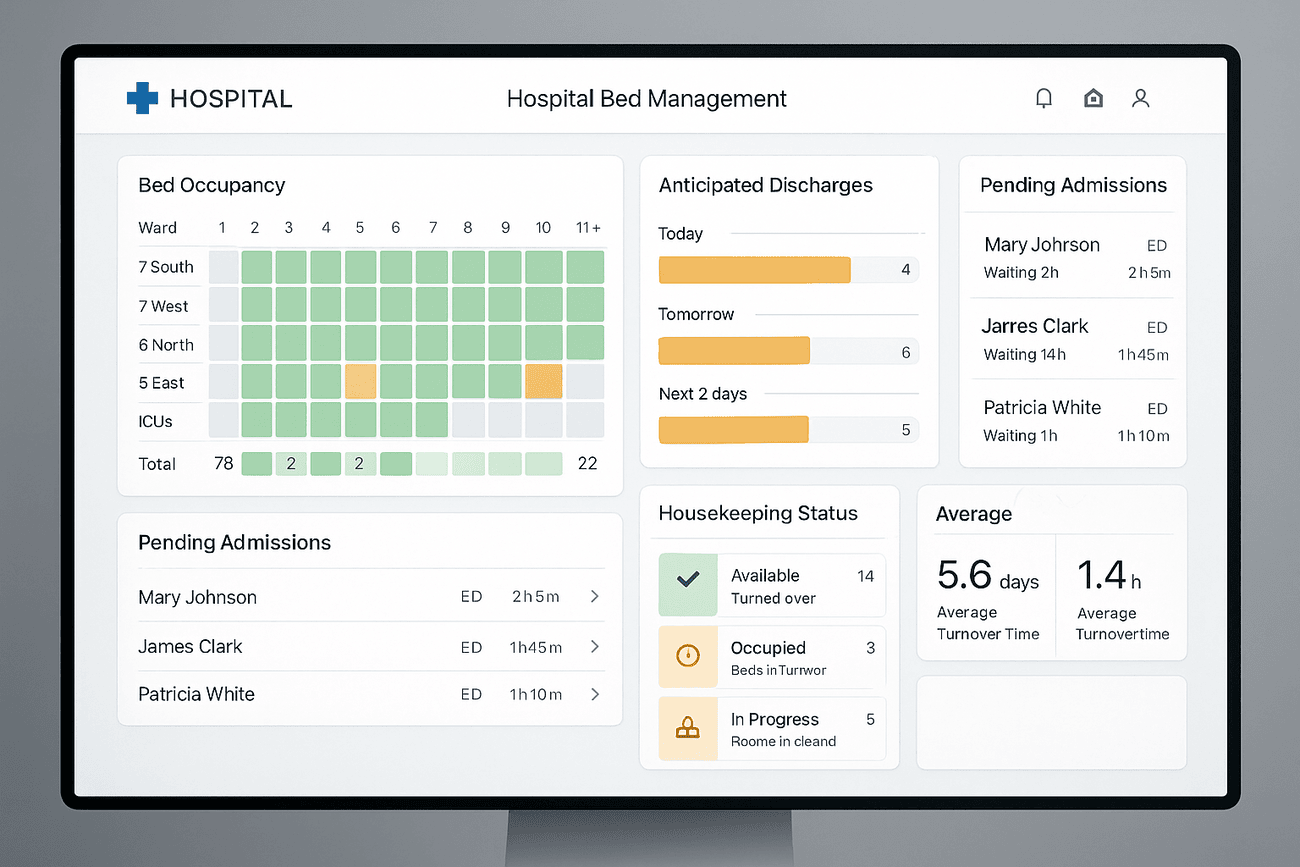Screen dimensions: 1300x867
Task: Toggle the orange occupied bed in 5 East
Action: tap(361, 381)
